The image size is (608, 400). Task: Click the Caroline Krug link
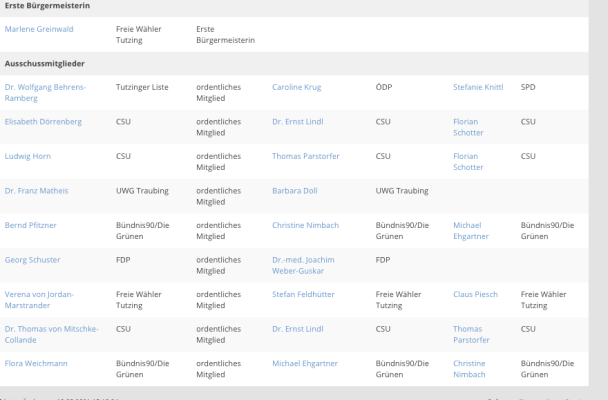[x=297, y=87]
